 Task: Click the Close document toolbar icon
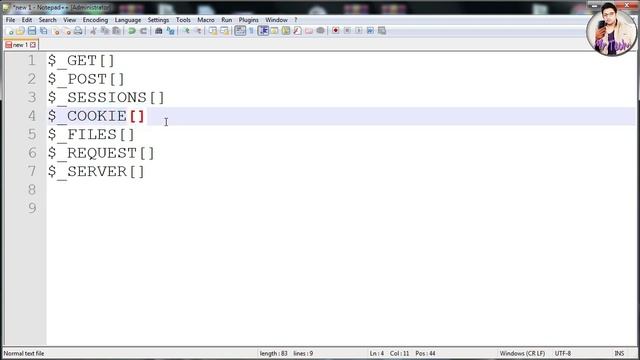click(x=56, y=31)
